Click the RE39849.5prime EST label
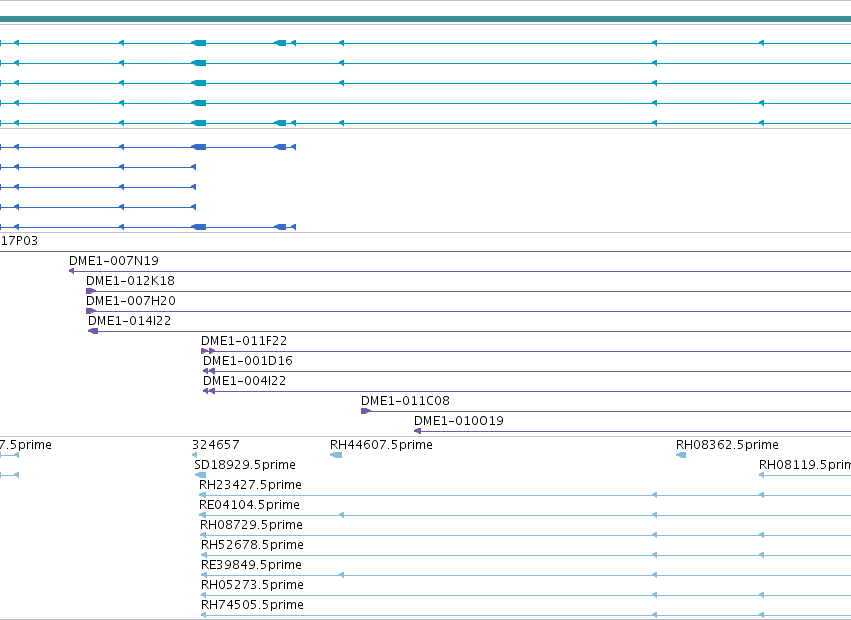 pyautogui.click(x=251, y=566)
